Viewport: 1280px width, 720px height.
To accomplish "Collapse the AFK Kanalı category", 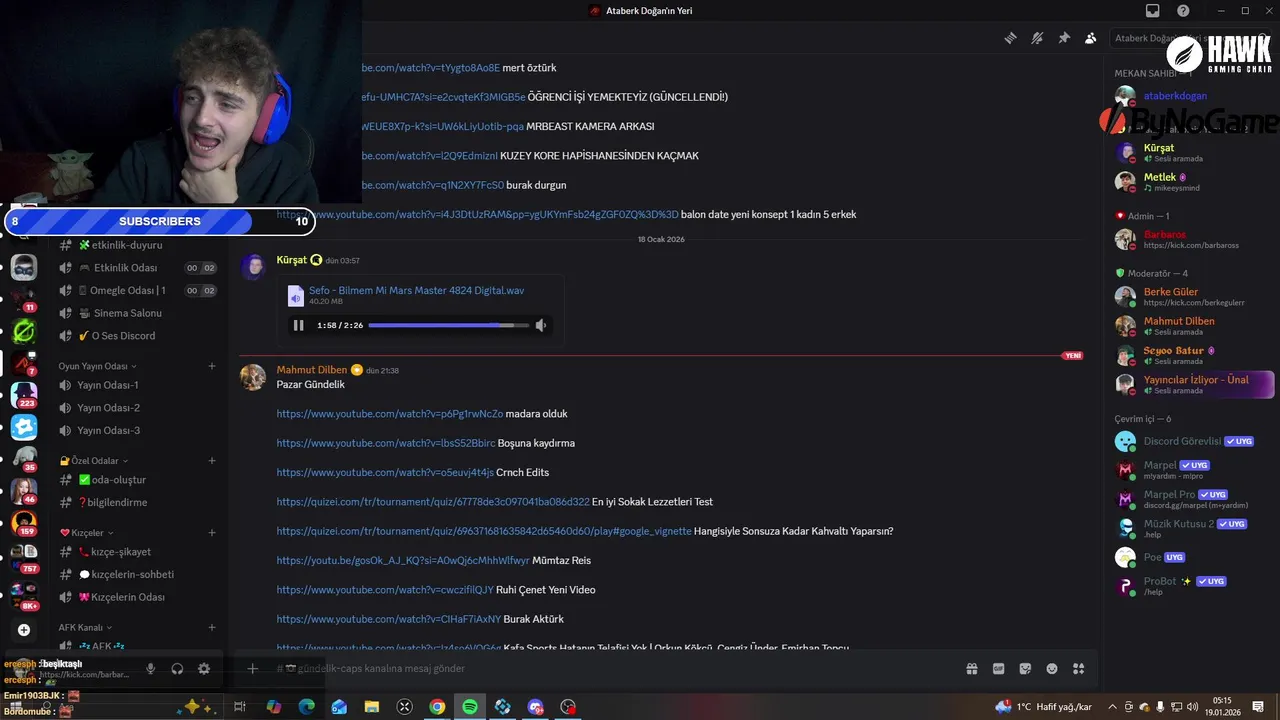I will pos(85,628).
